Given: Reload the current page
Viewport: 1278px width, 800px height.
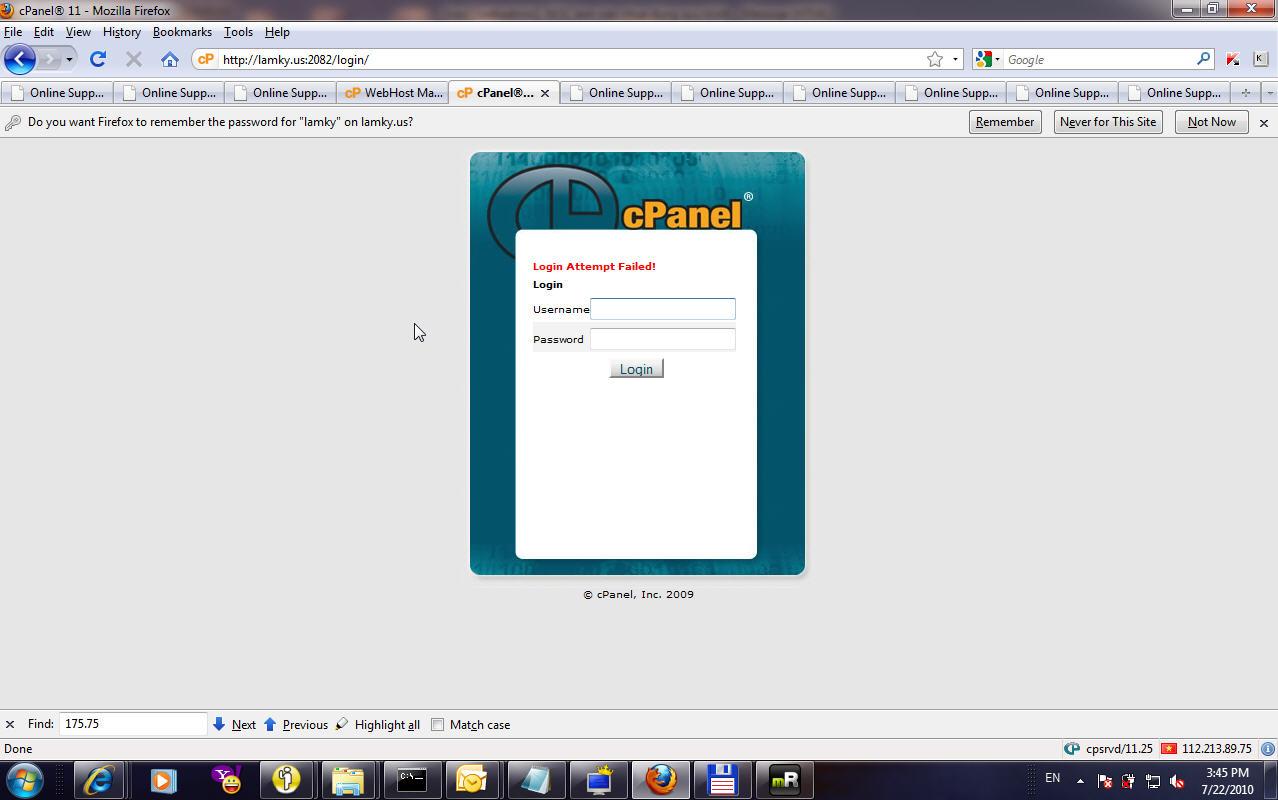Looking at the screenshot, I should pos(98,59).
